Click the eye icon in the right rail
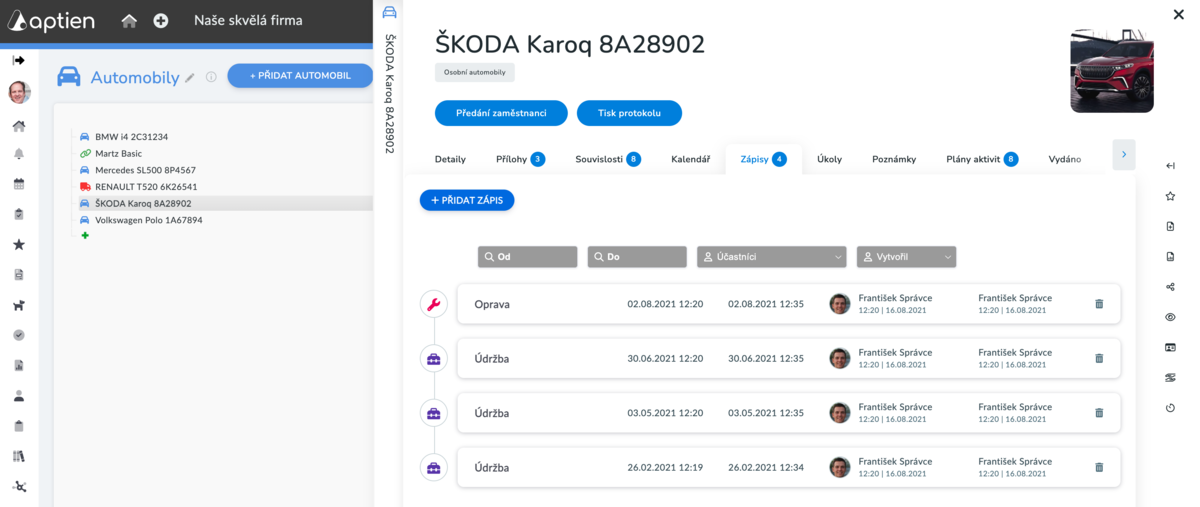The width and height of the screenshot is (1200, 507). [1170, 317]
